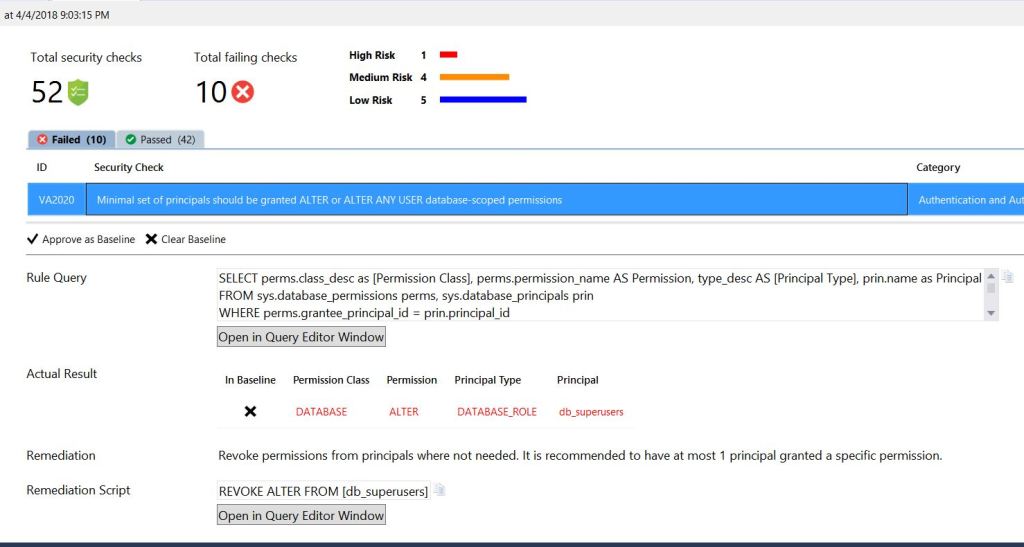
Task: Open remediation script in Query Editor Window
Action: (x=301, y=515)
